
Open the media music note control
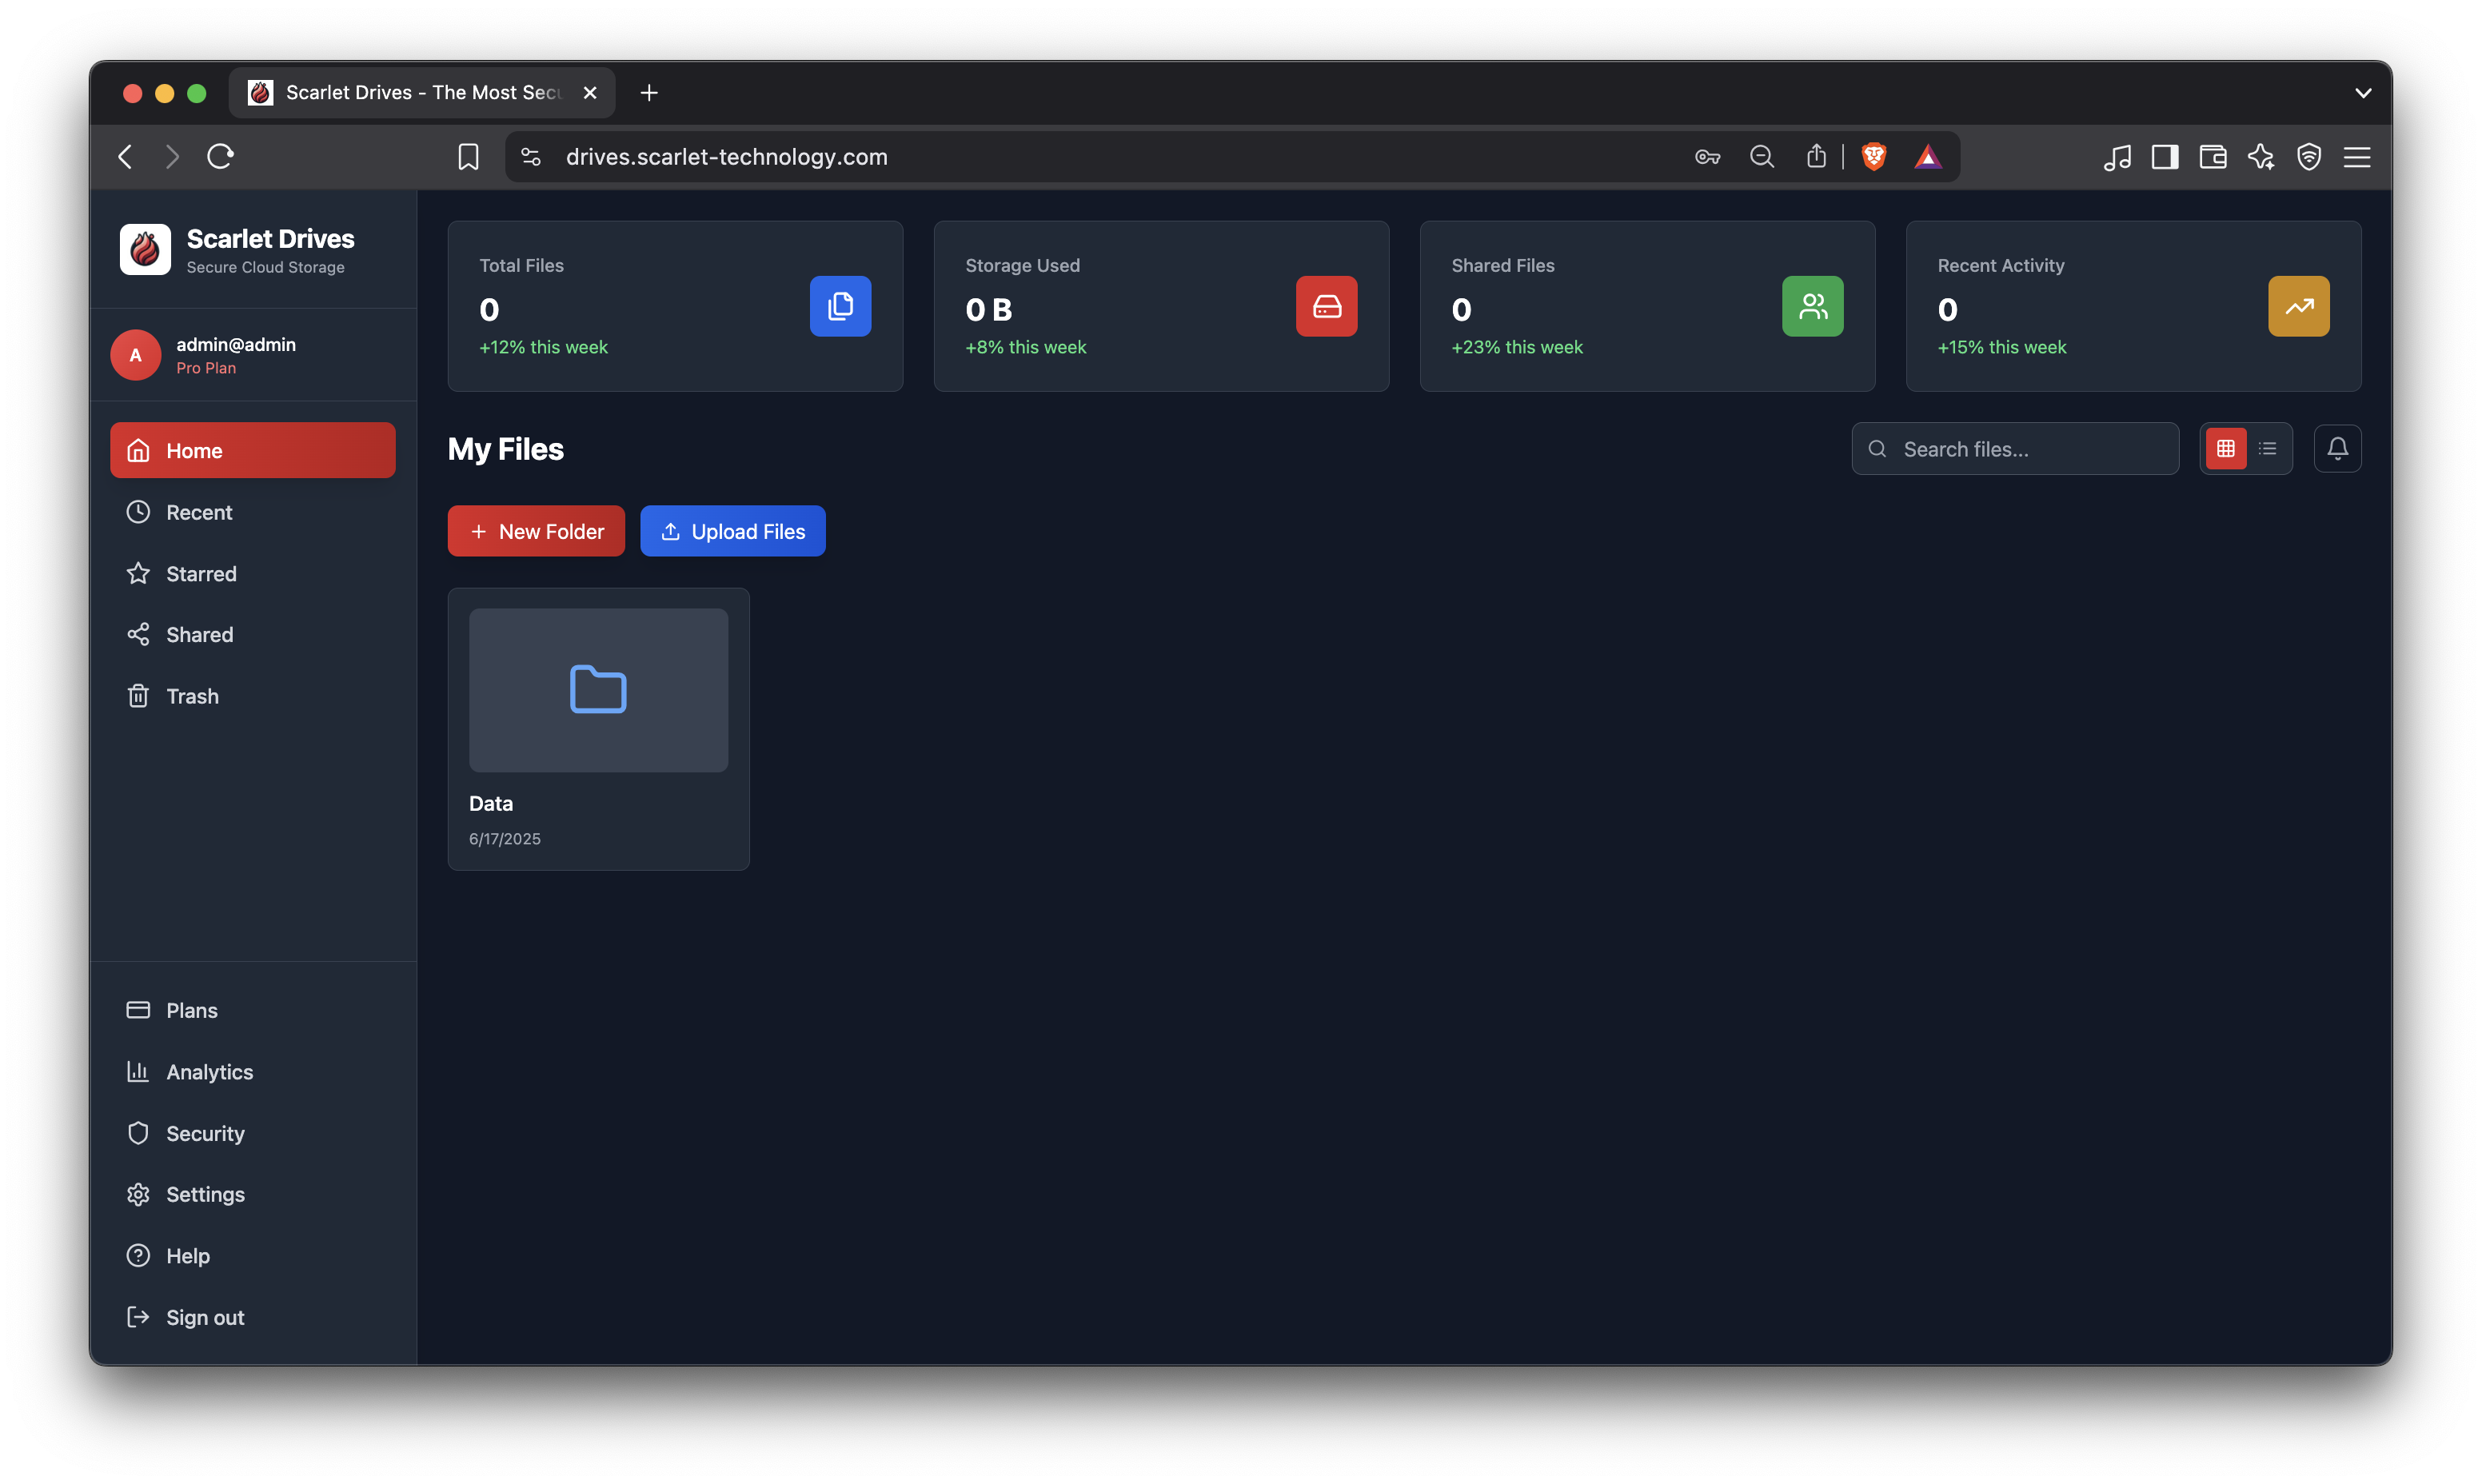tap(2117, 157)
